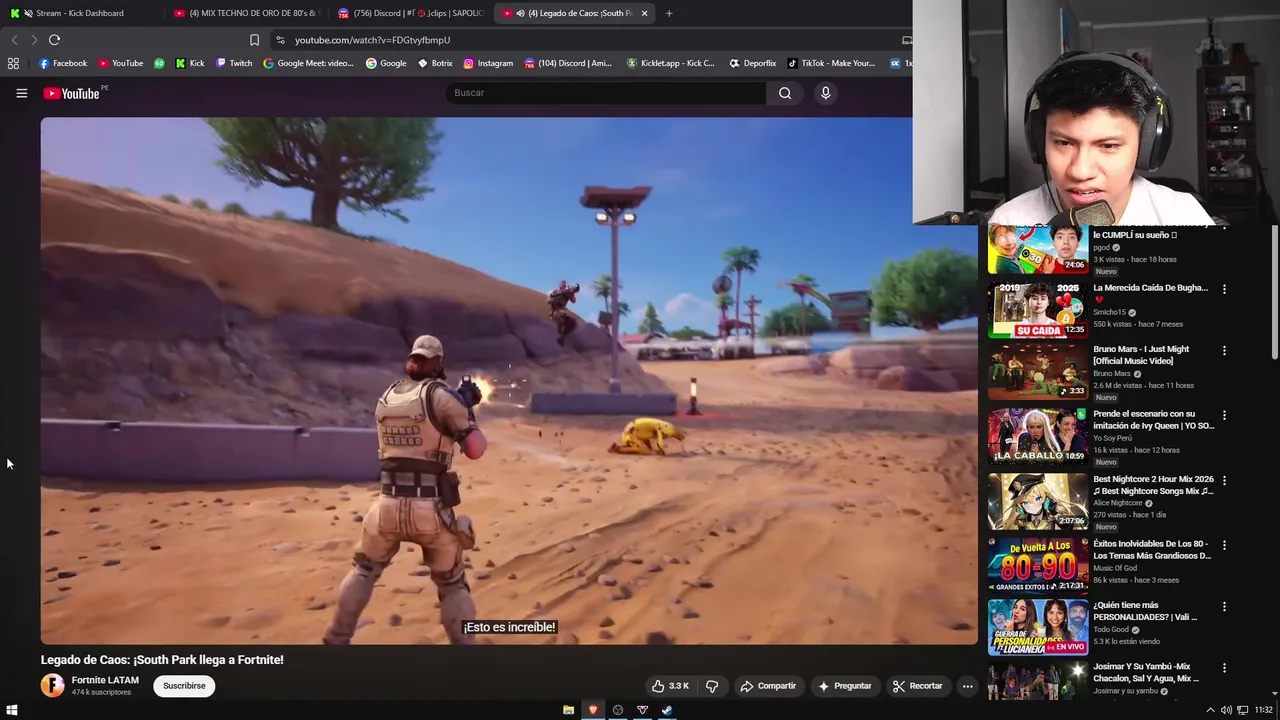Like the video with thumbs up
The image size is (1280, 720).
click(x=670, y=686)
